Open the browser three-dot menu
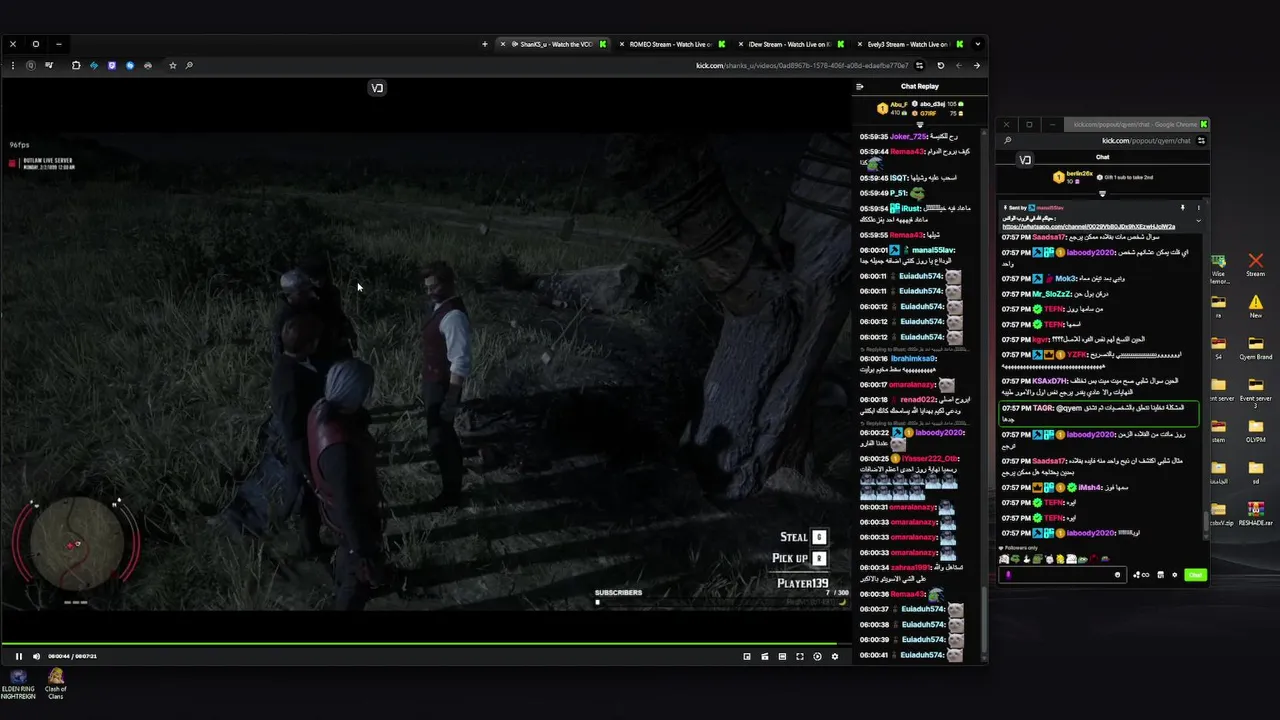Screen dimensions: 1280x720 click(12, 66)
